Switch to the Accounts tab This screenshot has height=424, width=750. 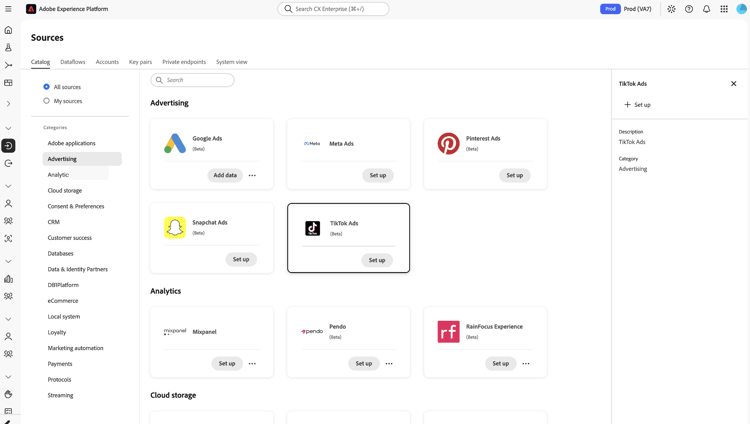107,62
